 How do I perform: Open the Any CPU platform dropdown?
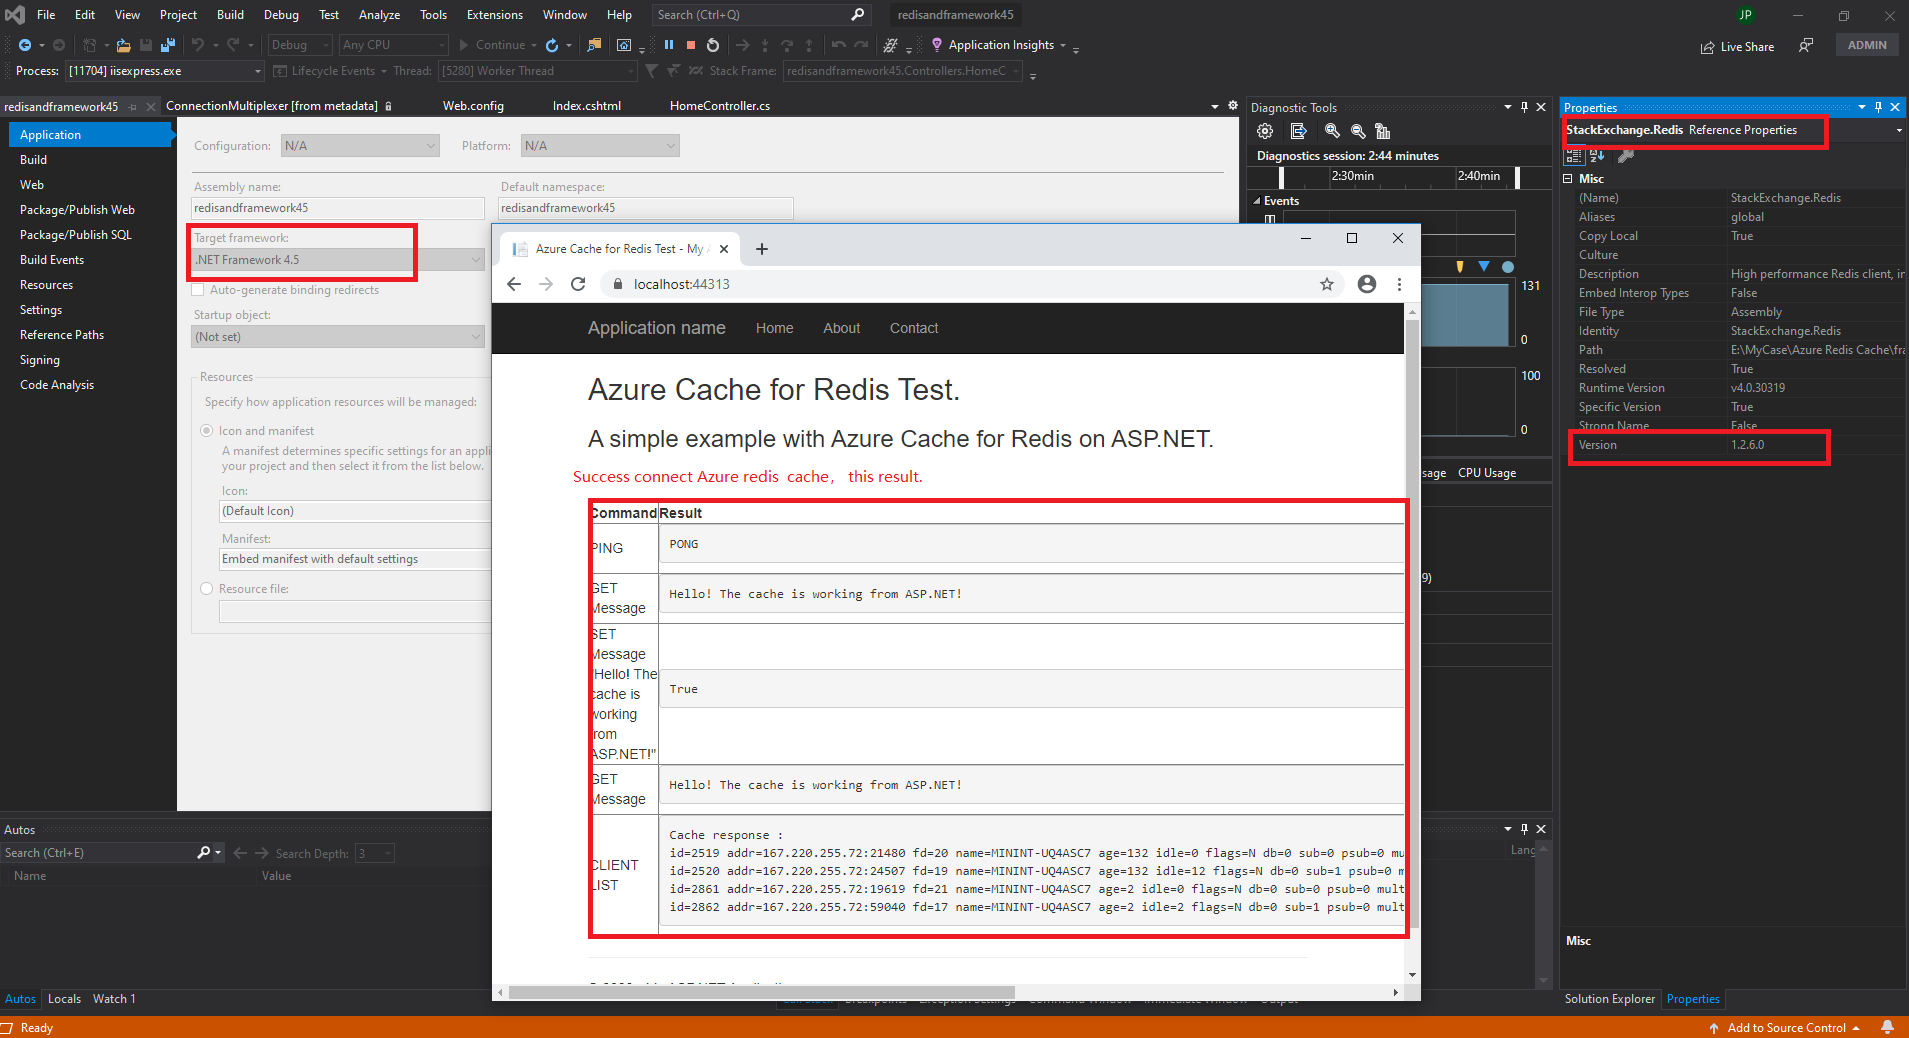[x=394, y=45]
